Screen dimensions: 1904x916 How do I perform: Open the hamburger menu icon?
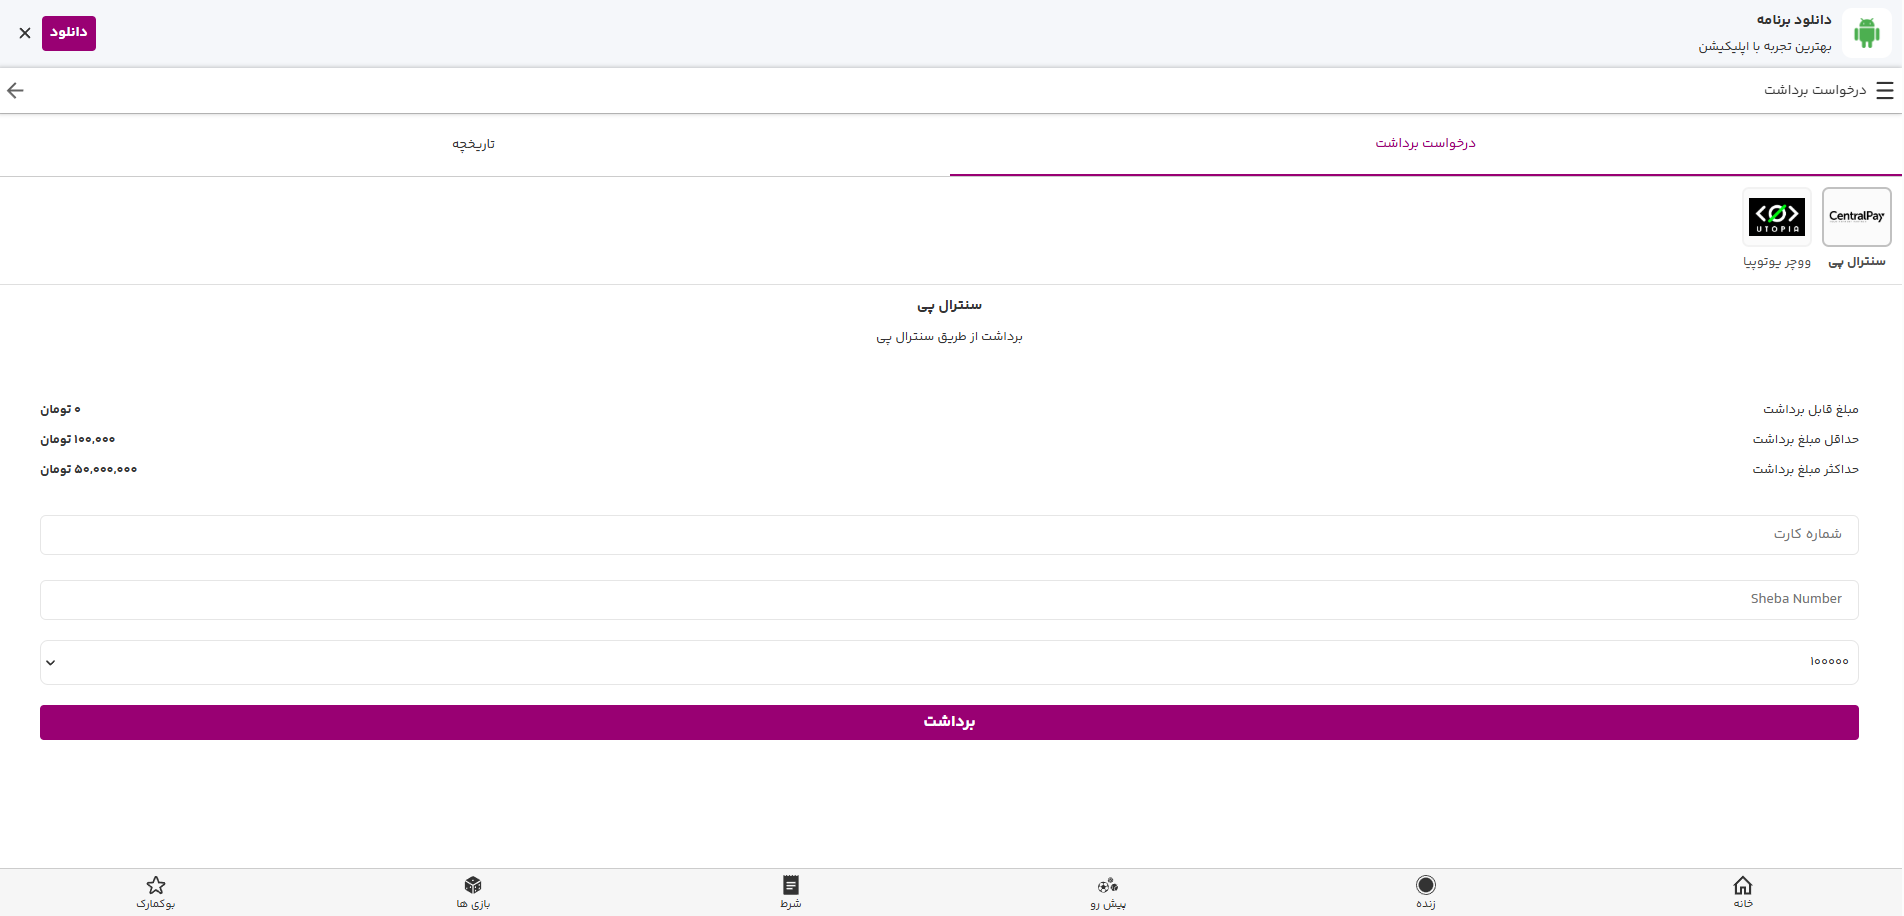tap(1884, 91)
